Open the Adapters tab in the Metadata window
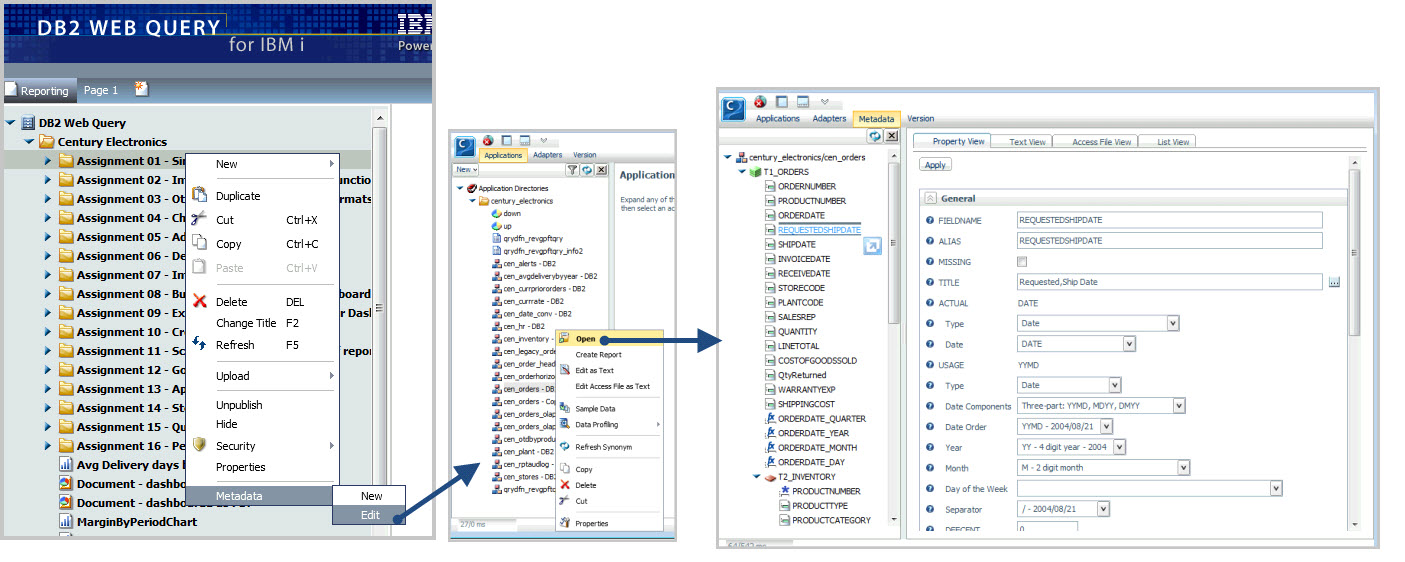Screen dimensions: 1405x562 (x=829, y=118)
